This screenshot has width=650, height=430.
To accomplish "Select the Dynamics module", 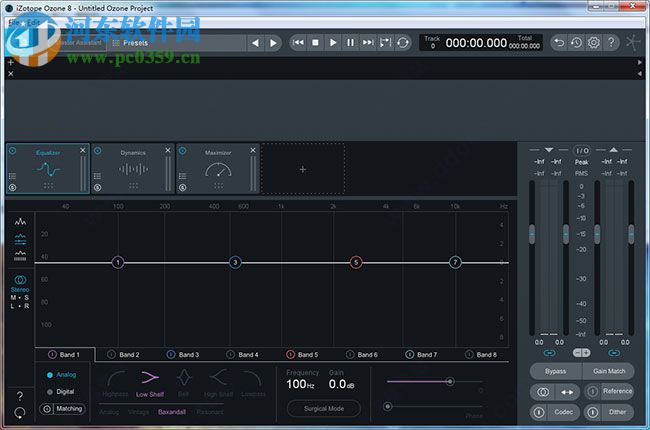I will click(133, 168).
